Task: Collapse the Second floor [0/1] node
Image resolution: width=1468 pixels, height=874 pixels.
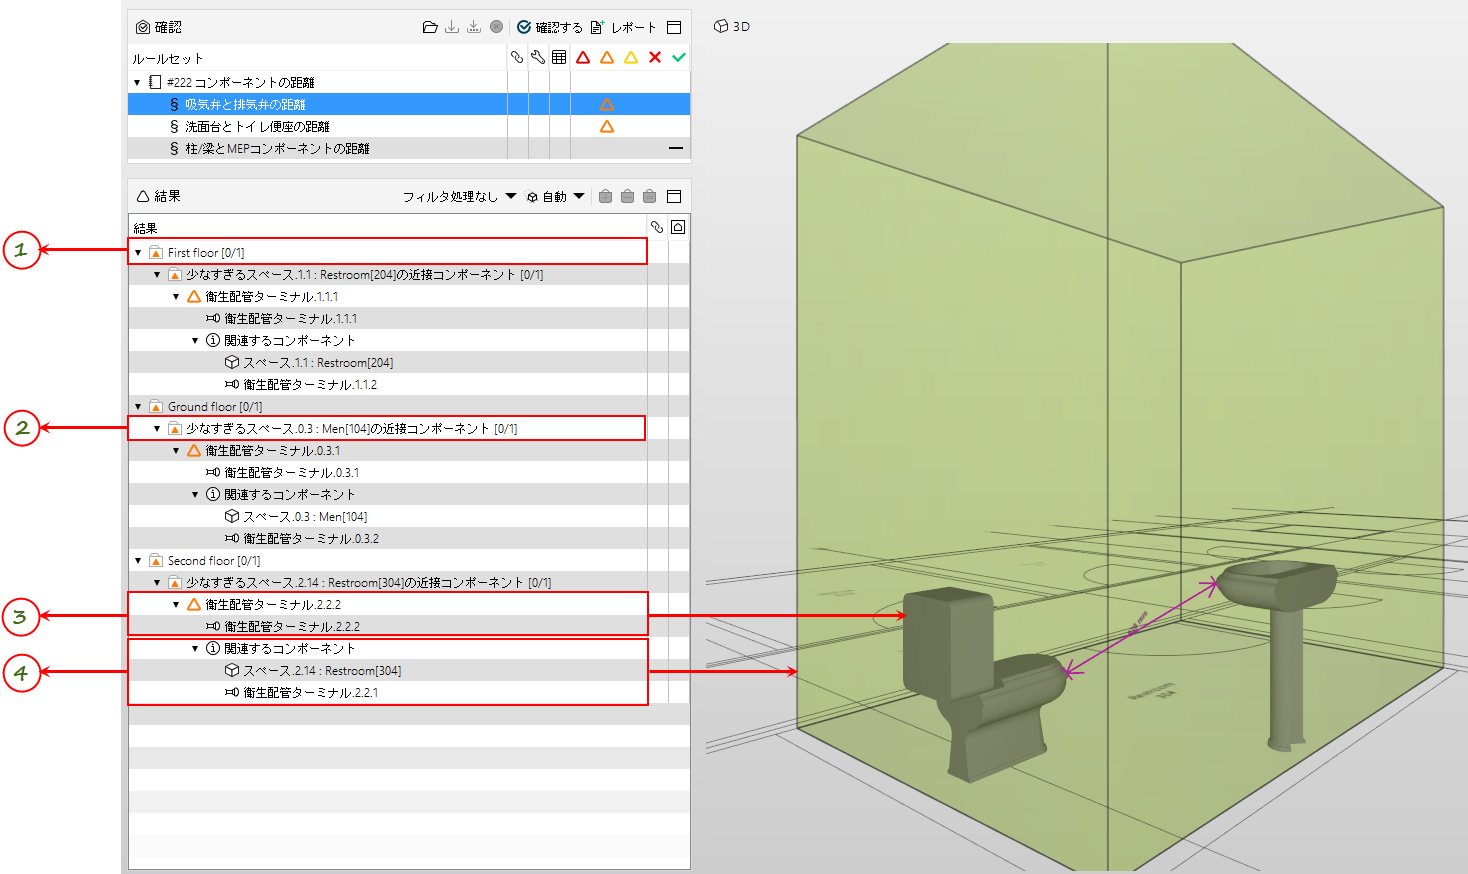Action: coord(138,560)
